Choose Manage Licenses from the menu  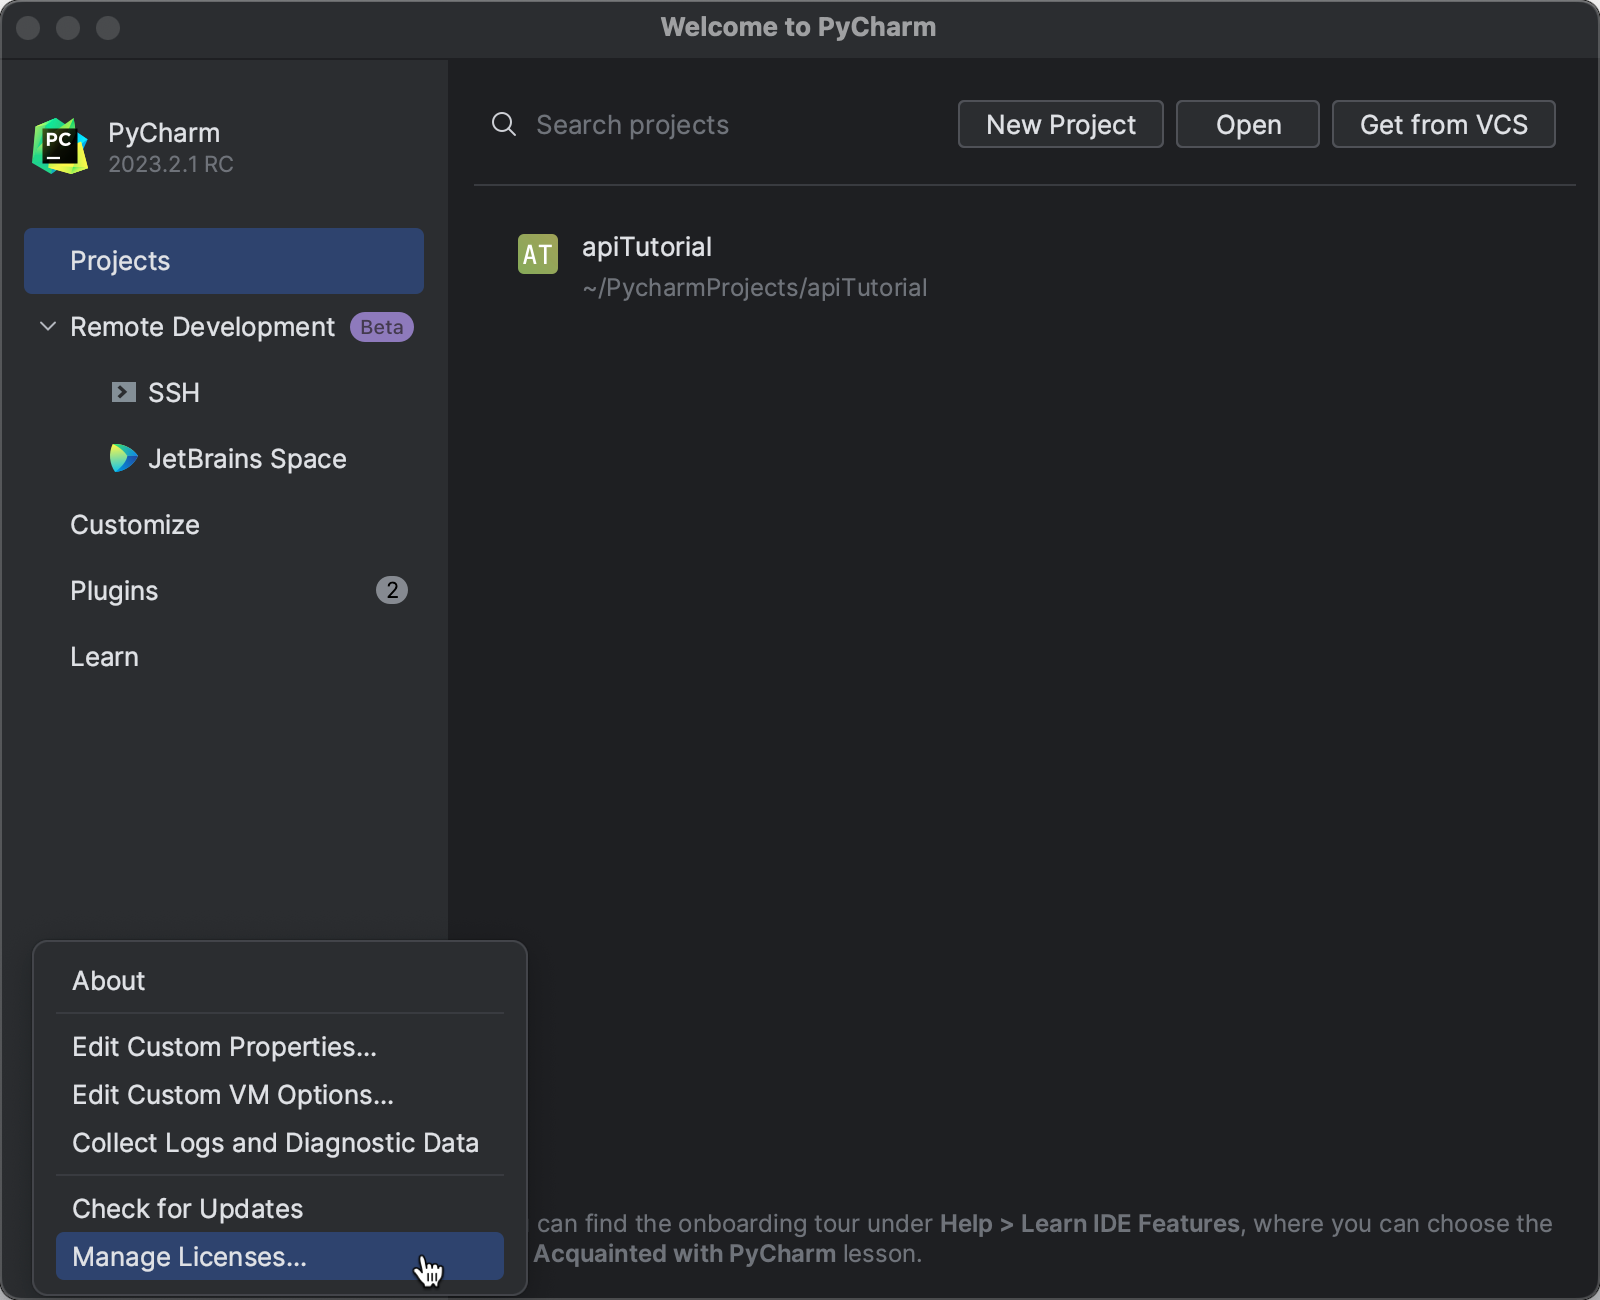pos(190,1257)
